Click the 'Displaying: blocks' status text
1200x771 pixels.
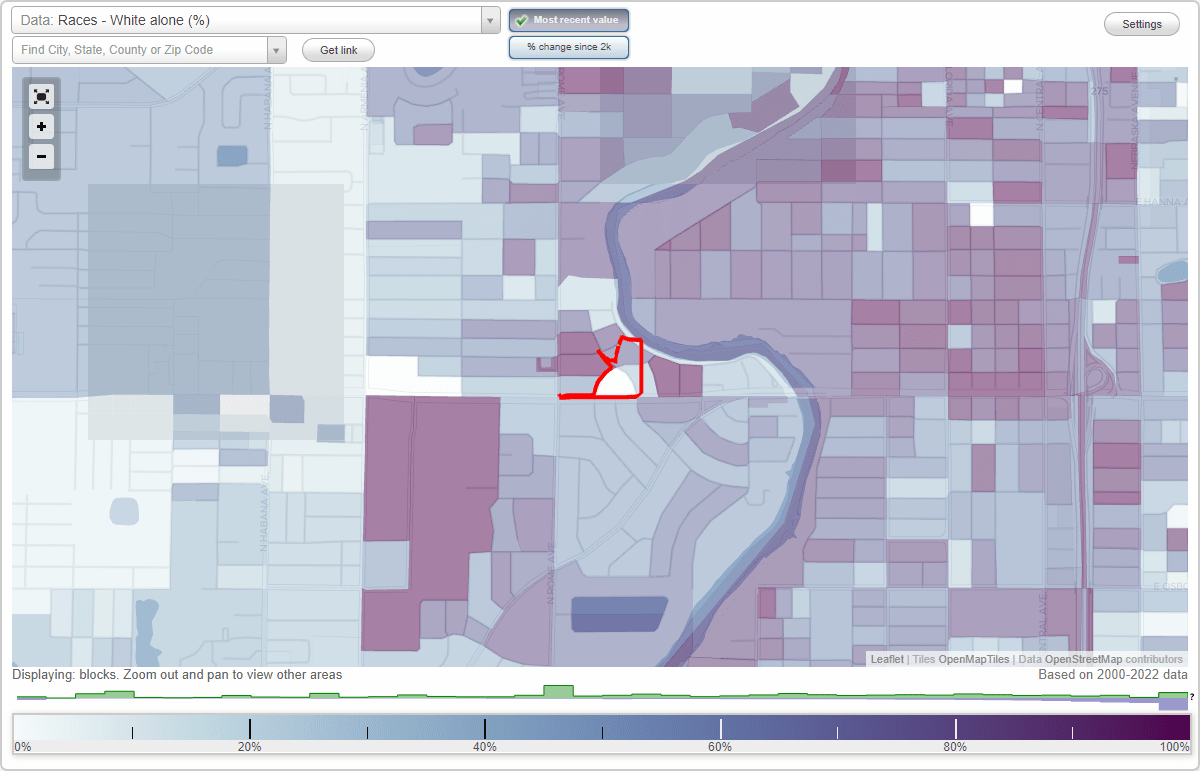click(x=178, y=675)
